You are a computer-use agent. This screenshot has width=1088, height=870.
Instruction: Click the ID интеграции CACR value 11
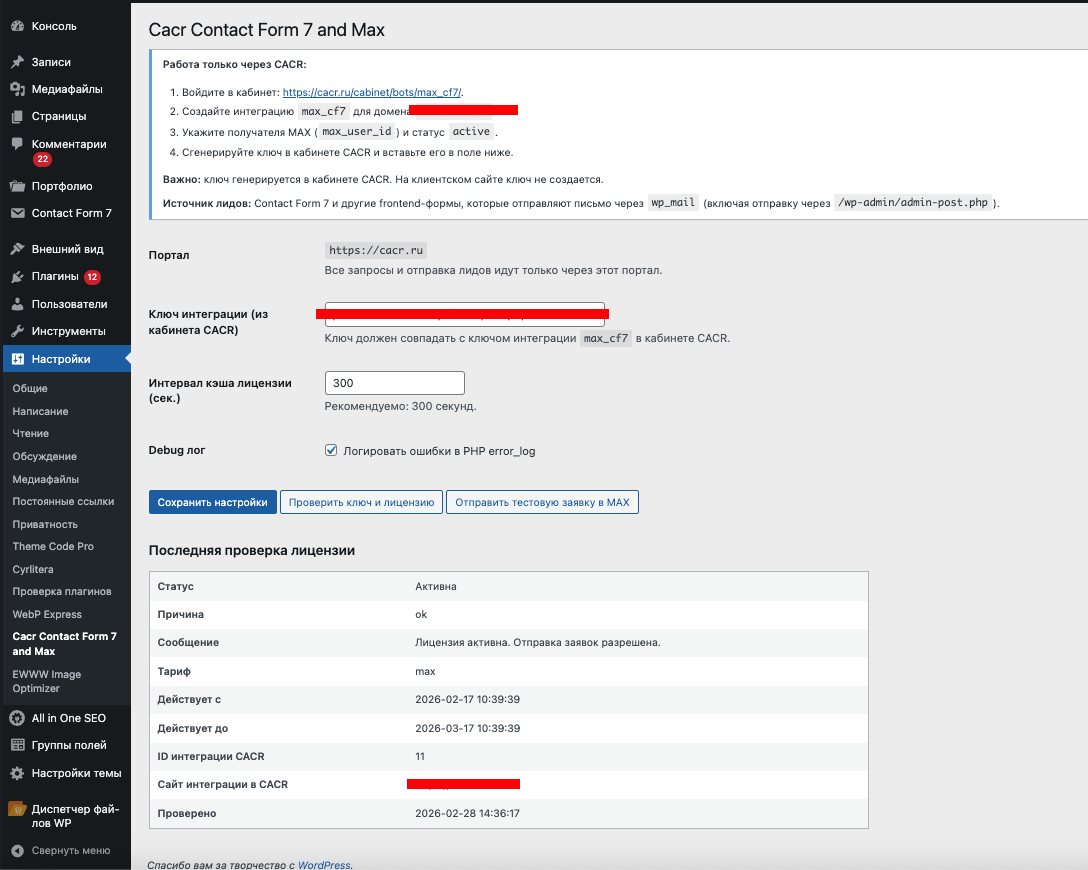[420, 756]
